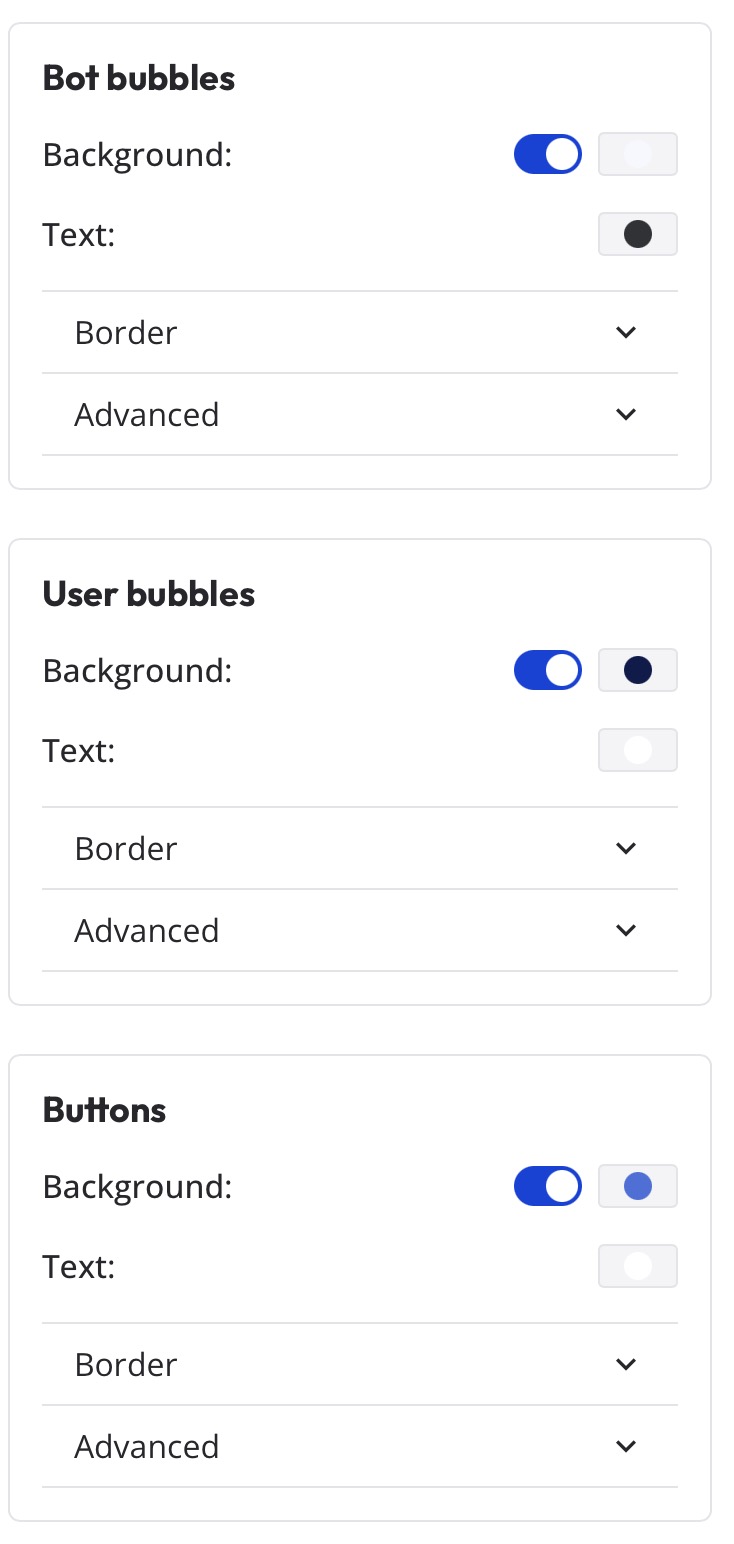Click chevron beside Bot bubbles Border
734x1544 pixels.
pos(626,333)
